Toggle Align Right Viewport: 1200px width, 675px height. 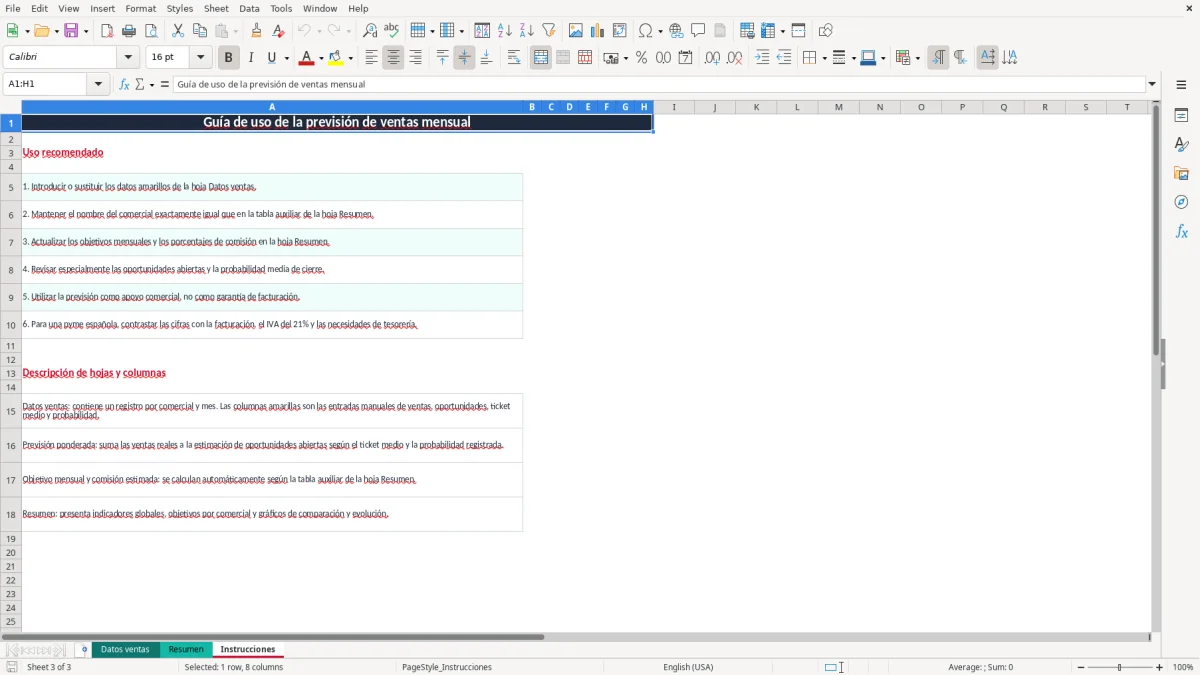(x=415, y=58)
